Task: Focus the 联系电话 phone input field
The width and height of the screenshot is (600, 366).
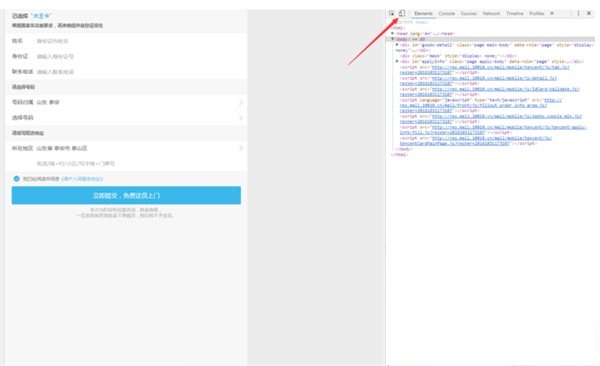Action: coord(138,72)
